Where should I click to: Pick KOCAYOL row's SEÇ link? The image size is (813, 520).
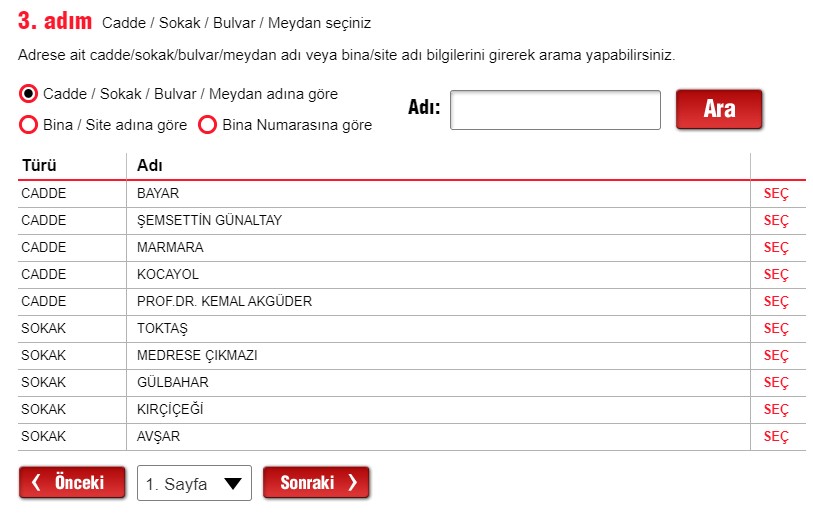(776, 275)
